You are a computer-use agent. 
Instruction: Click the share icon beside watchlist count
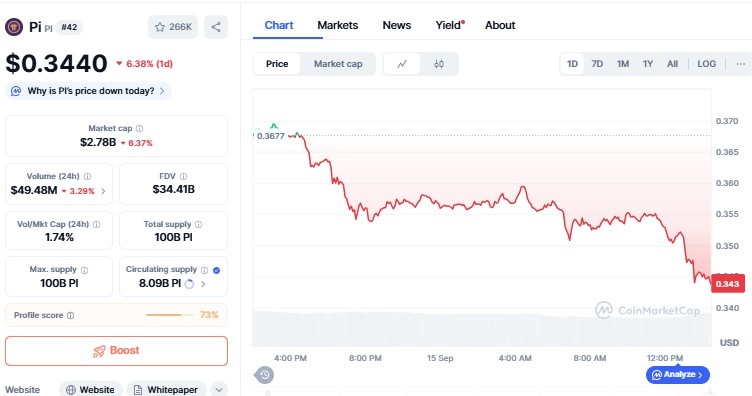point(216,27)
